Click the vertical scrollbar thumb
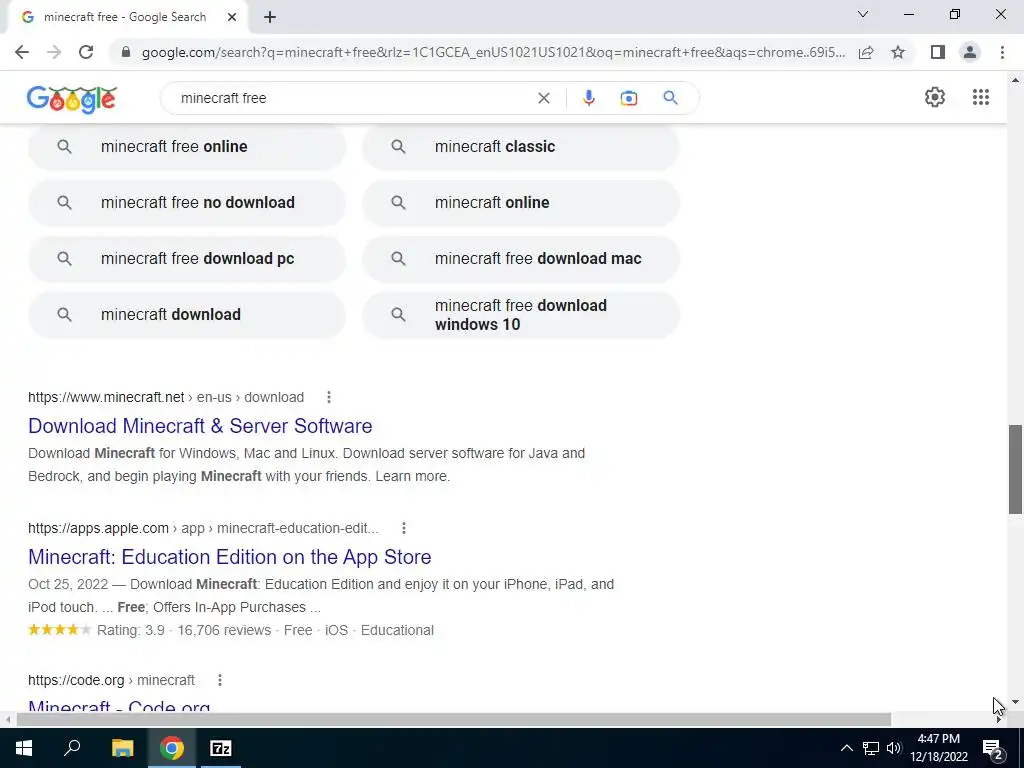 tap(1015, 469)
